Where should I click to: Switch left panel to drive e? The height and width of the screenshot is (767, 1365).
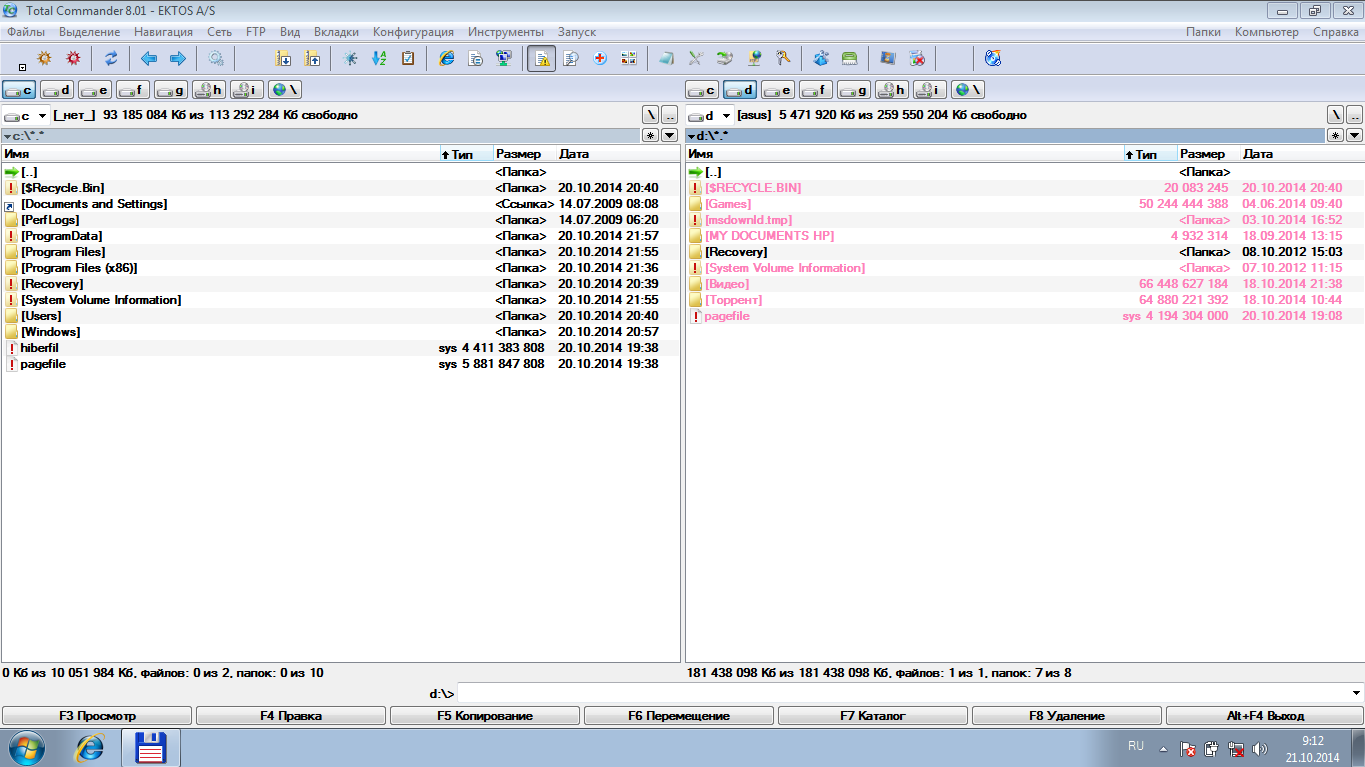coord(95,90)
